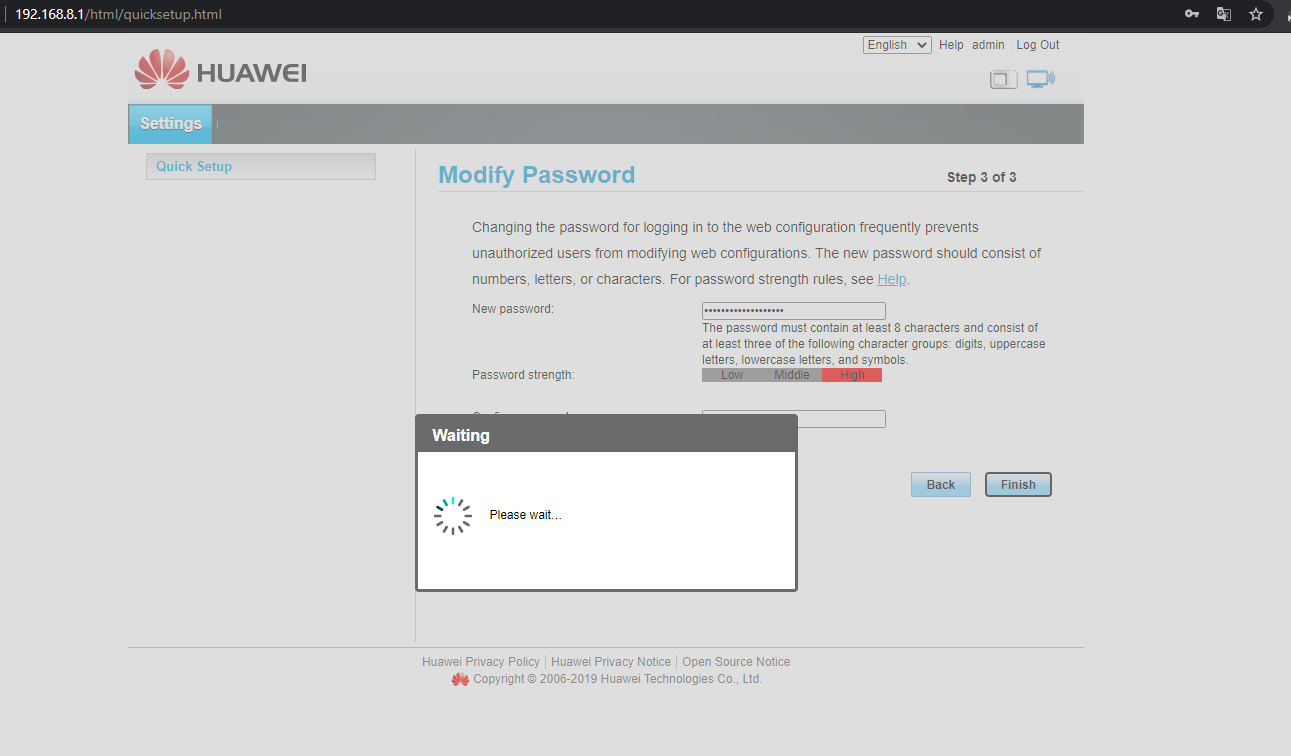Open the Huawei Privacy Policy link
This screenshot has width=1291, height=756.
click(x=480, y=662)
